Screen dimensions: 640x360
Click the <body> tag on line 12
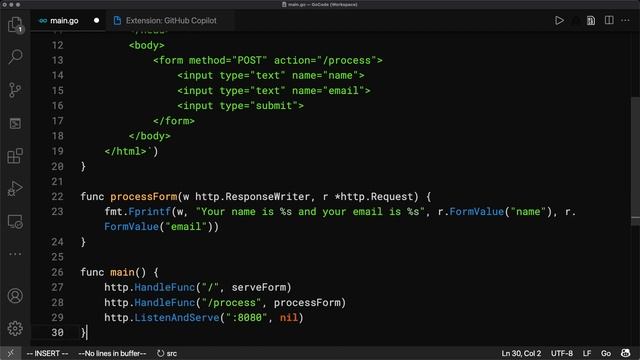147,45
